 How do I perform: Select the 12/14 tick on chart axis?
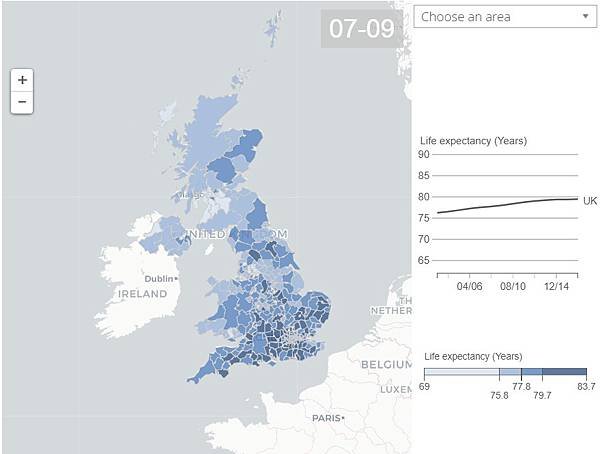pyautogui.click(x=556, y=286)
